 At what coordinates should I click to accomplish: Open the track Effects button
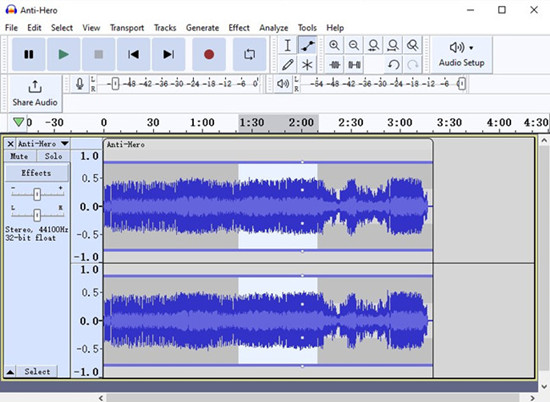point(36,173)
